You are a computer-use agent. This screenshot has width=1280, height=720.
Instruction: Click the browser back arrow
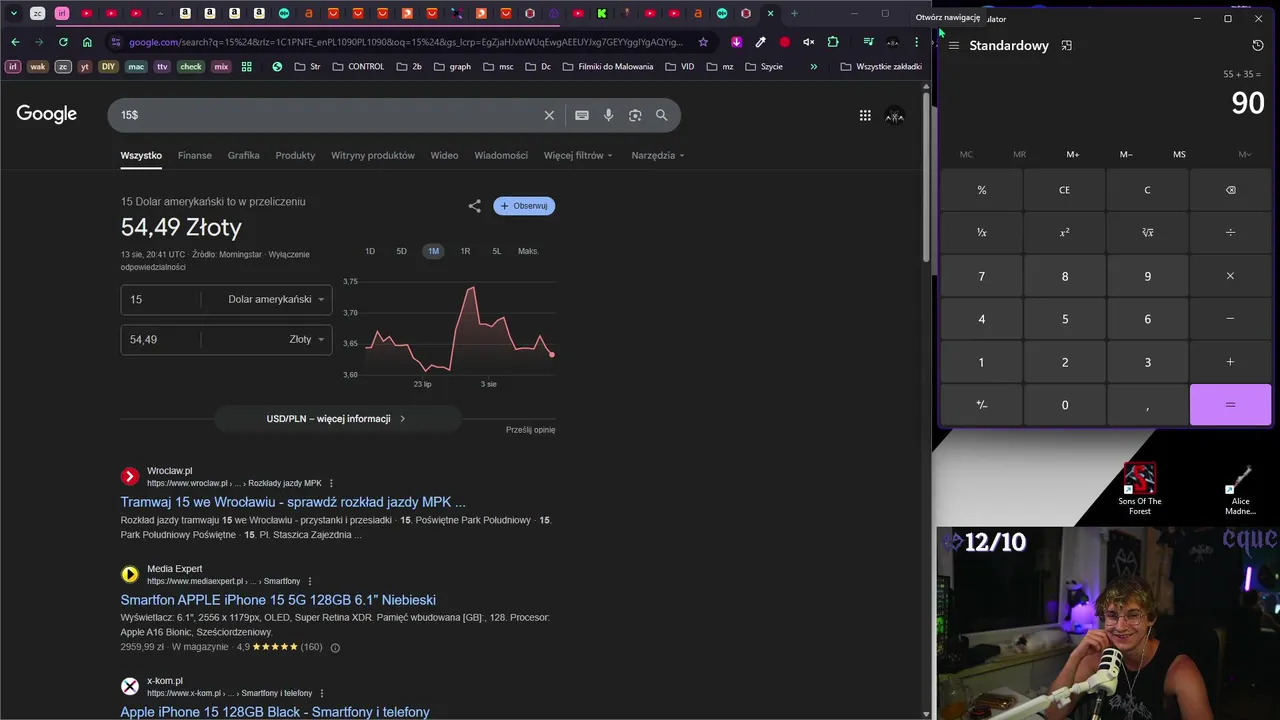click(15, 42)
